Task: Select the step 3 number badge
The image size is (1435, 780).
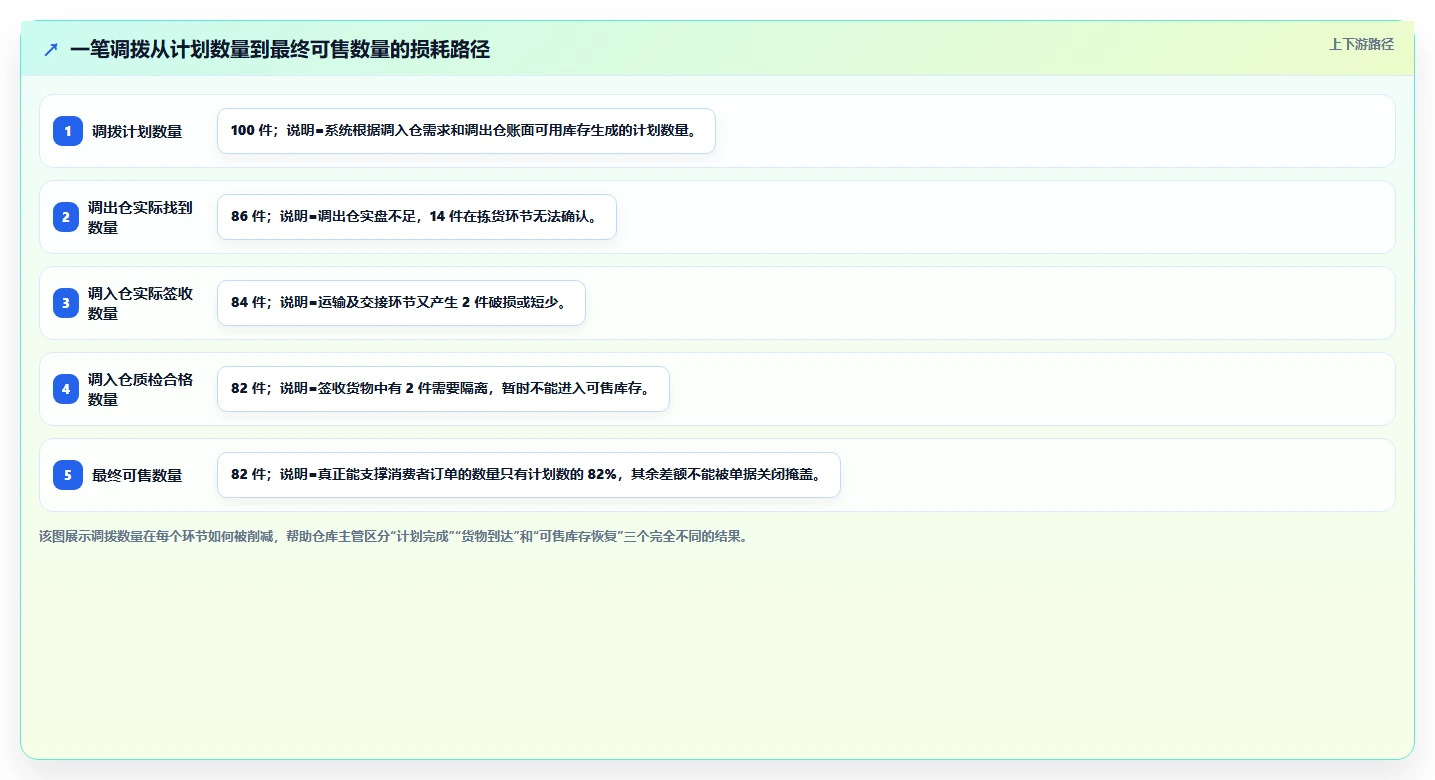Action: (x=66, y=303)
